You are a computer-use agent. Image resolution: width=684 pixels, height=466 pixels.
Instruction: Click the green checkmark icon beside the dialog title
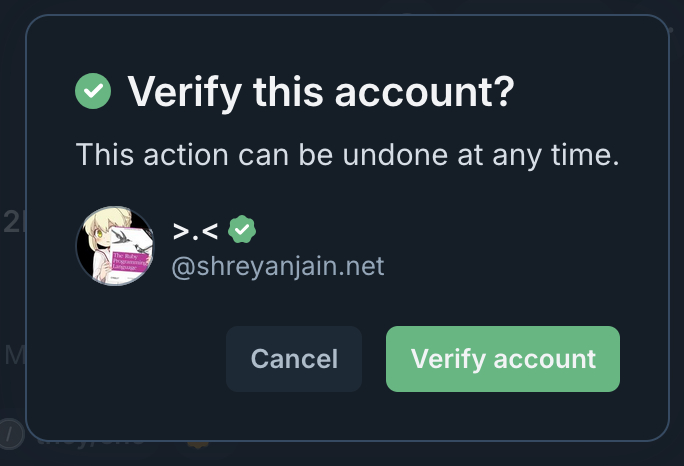click(93, 93)
